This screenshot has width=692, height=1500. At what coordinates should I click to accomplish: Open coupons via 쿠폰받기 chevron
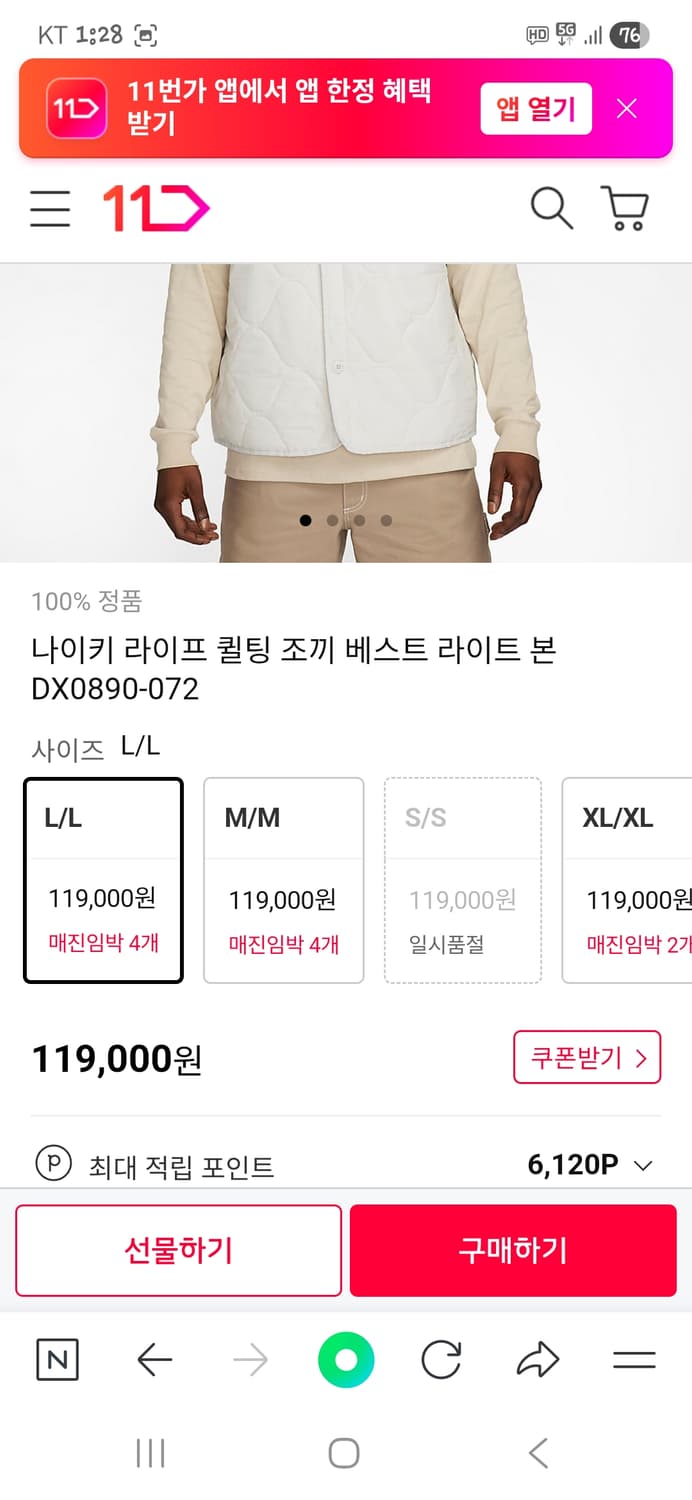[587, 1057]
